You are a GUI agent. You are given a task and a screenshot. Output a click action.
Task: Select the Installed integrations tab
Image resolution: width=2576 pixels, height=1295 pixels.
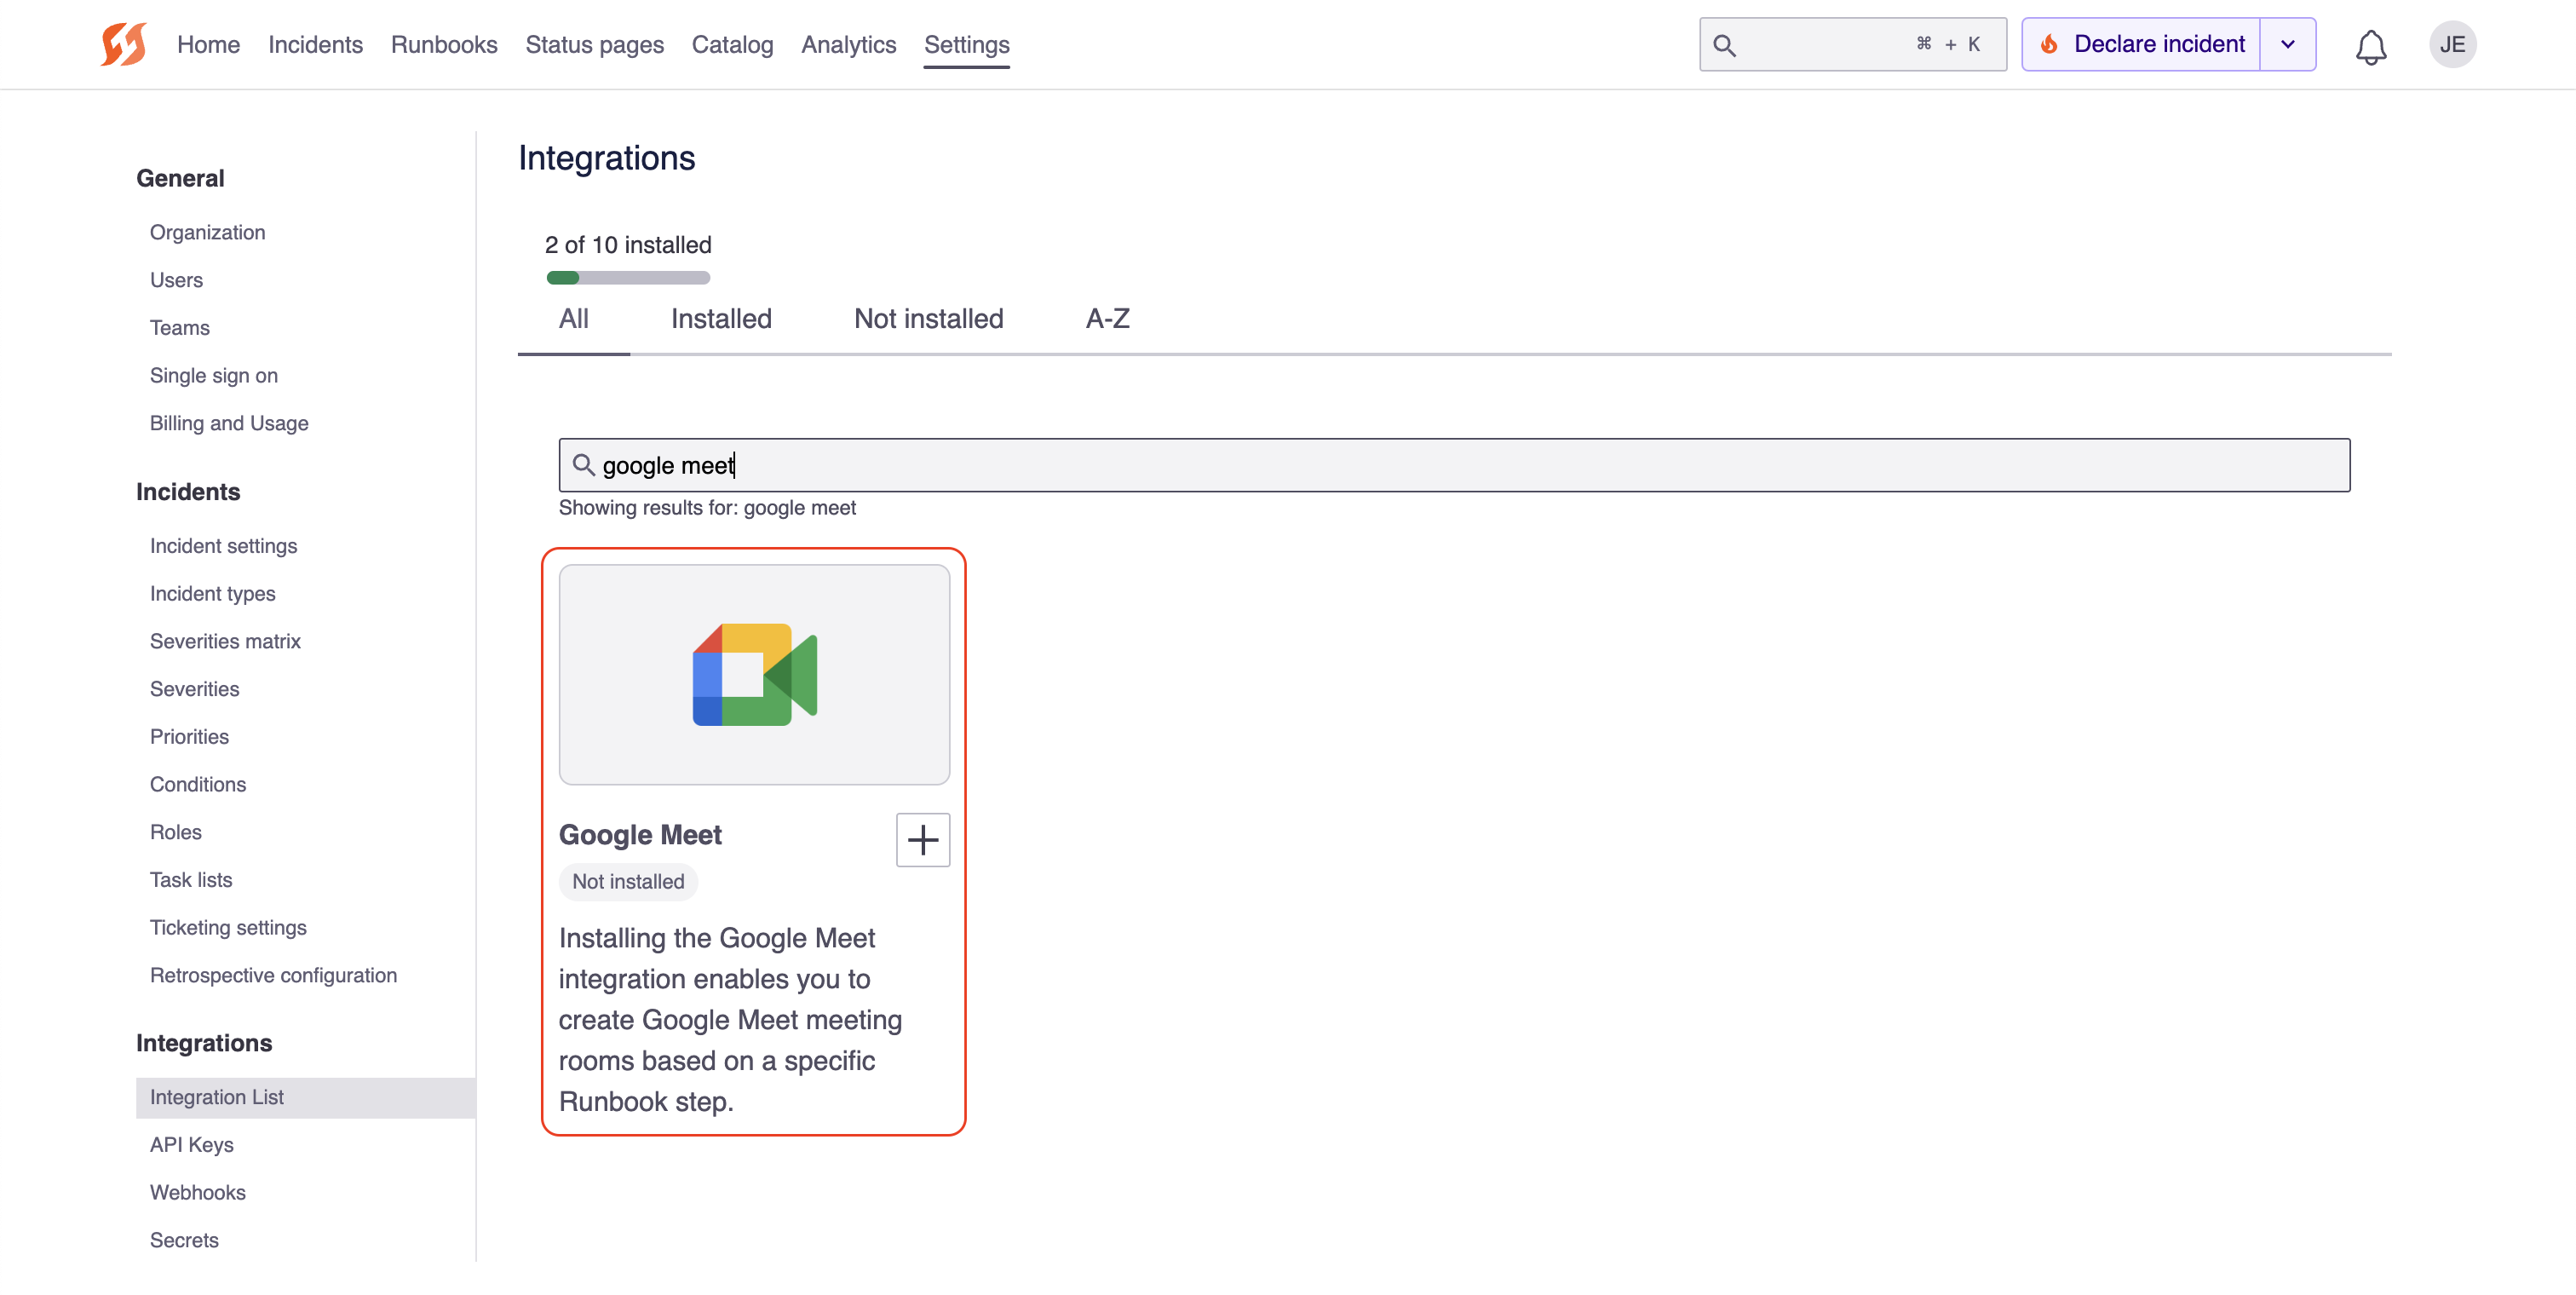coord(722,317)
